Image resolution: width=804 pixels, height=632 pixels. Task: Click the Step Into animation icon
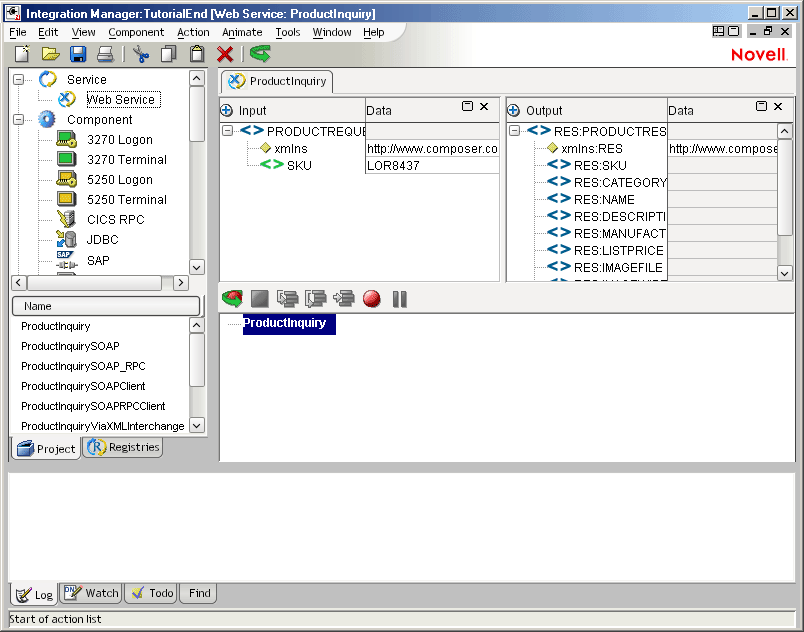click(x=287, y=298)
